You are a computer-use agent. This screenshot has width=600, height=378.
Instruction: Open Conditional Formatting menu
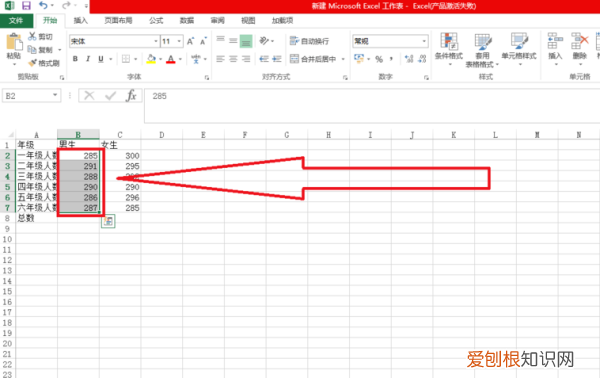click(449, 49)
